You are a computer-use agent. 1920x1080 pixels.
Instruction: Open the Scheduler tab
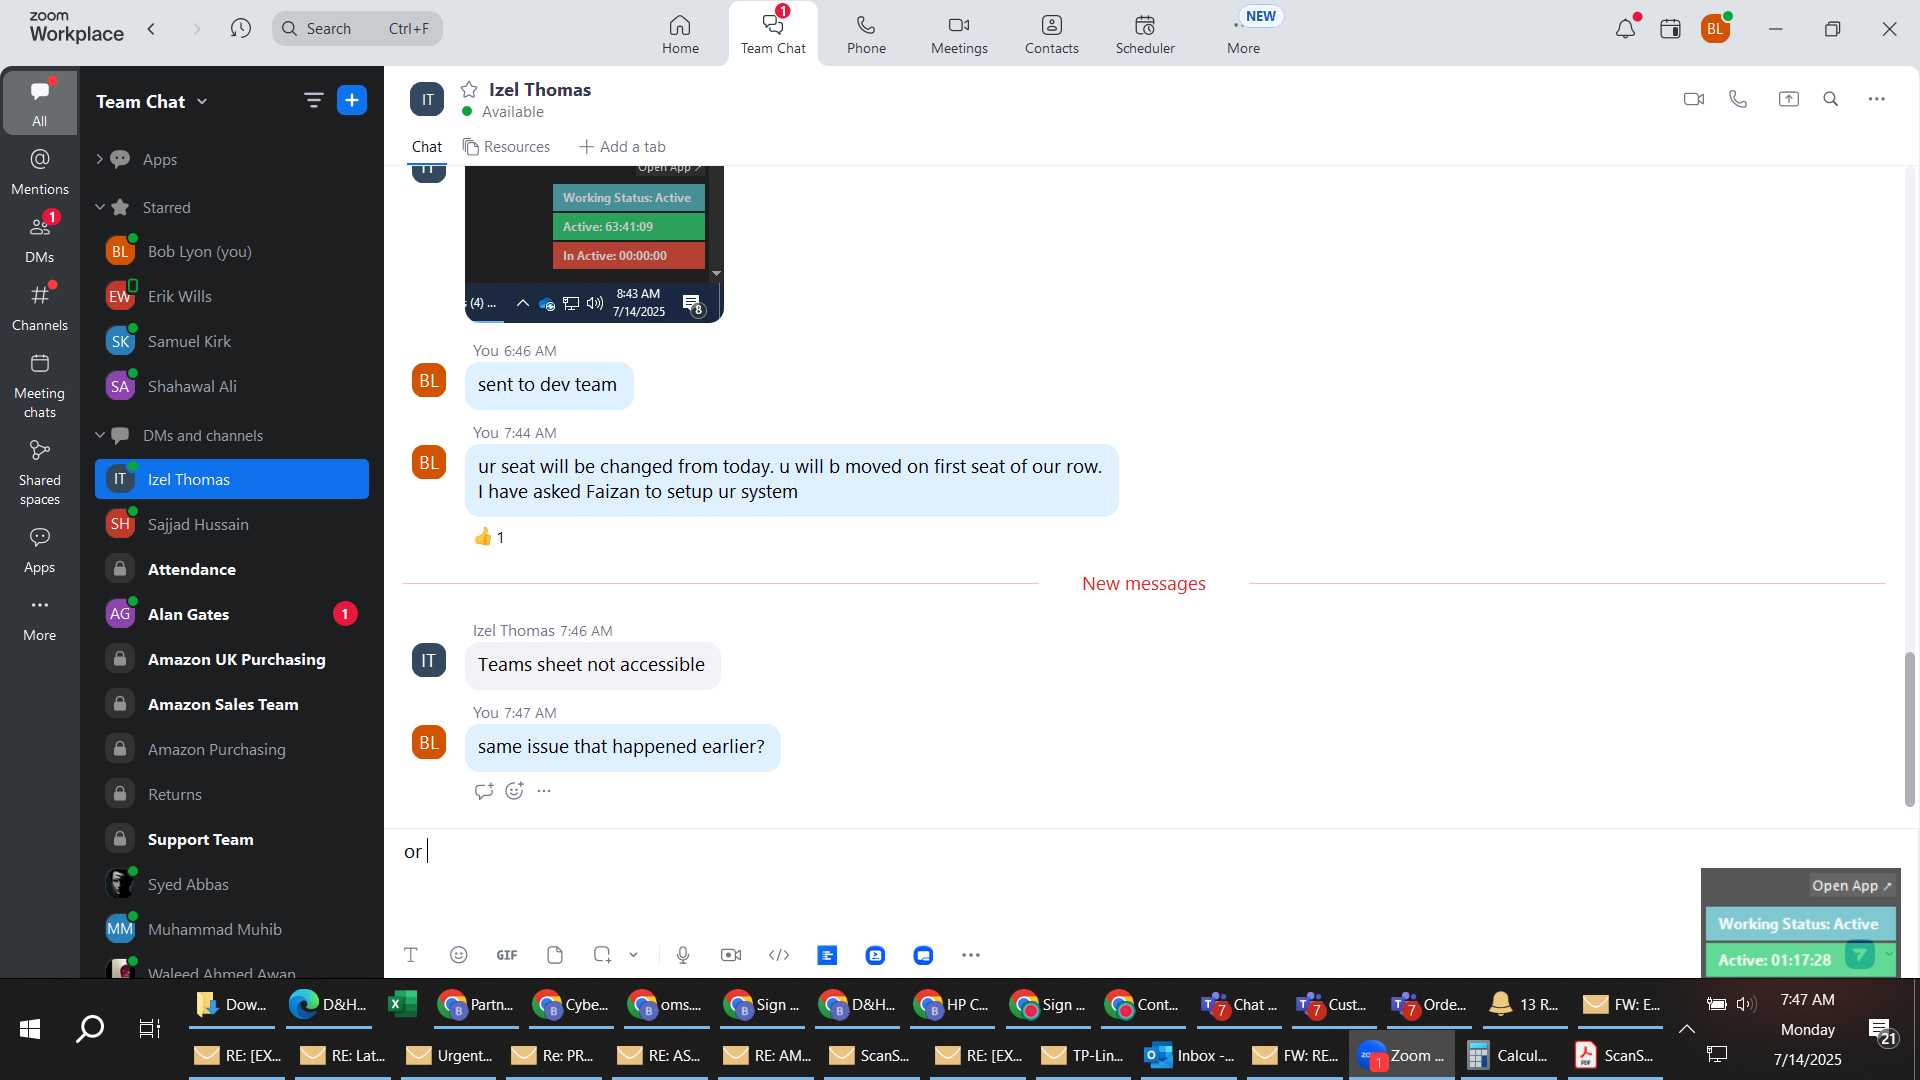point(1145,34)
